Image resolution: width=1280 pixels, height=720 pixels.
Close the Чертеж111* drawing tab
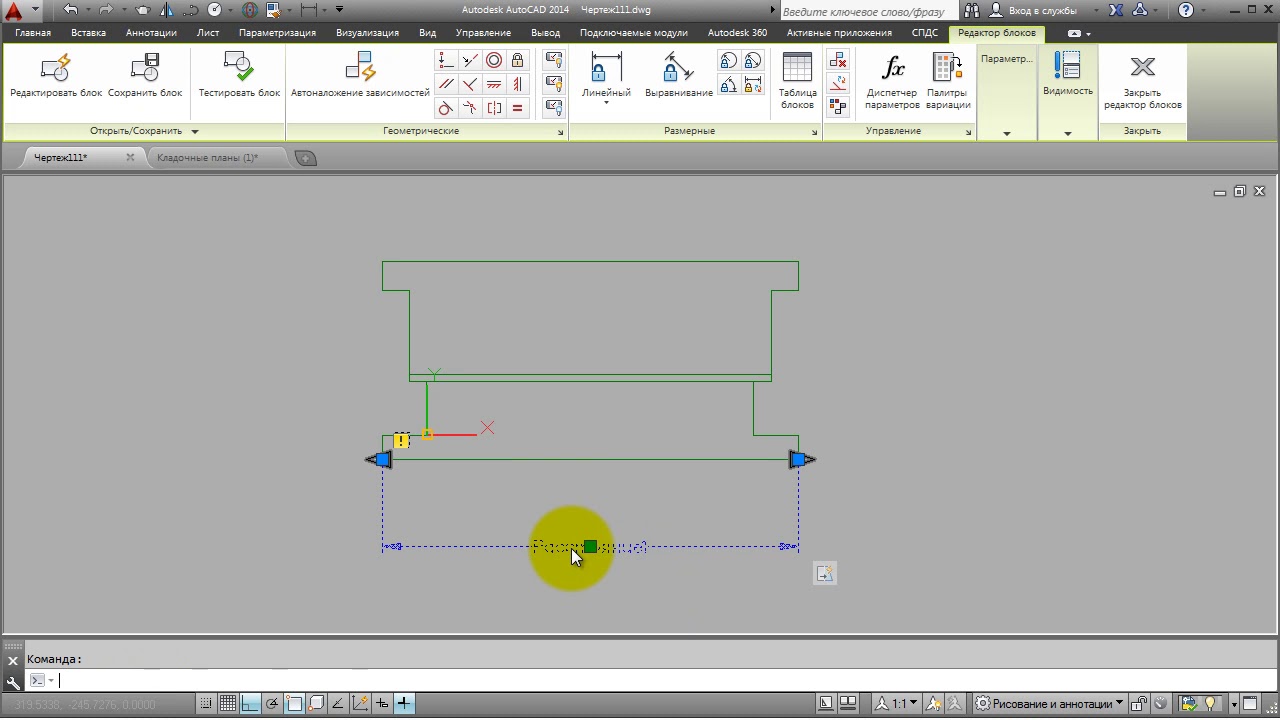130,158
